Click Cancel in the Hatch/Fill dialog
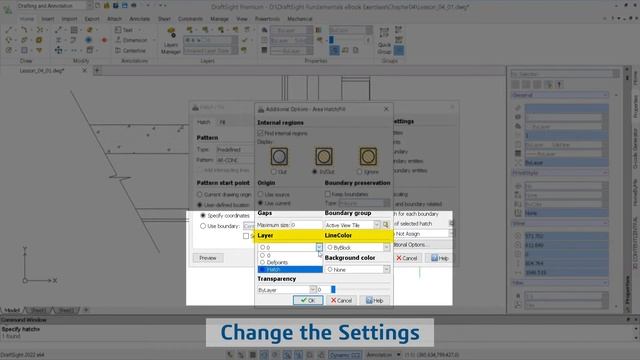Viewport: 640px width, 360px height. (x=407, y=258)
